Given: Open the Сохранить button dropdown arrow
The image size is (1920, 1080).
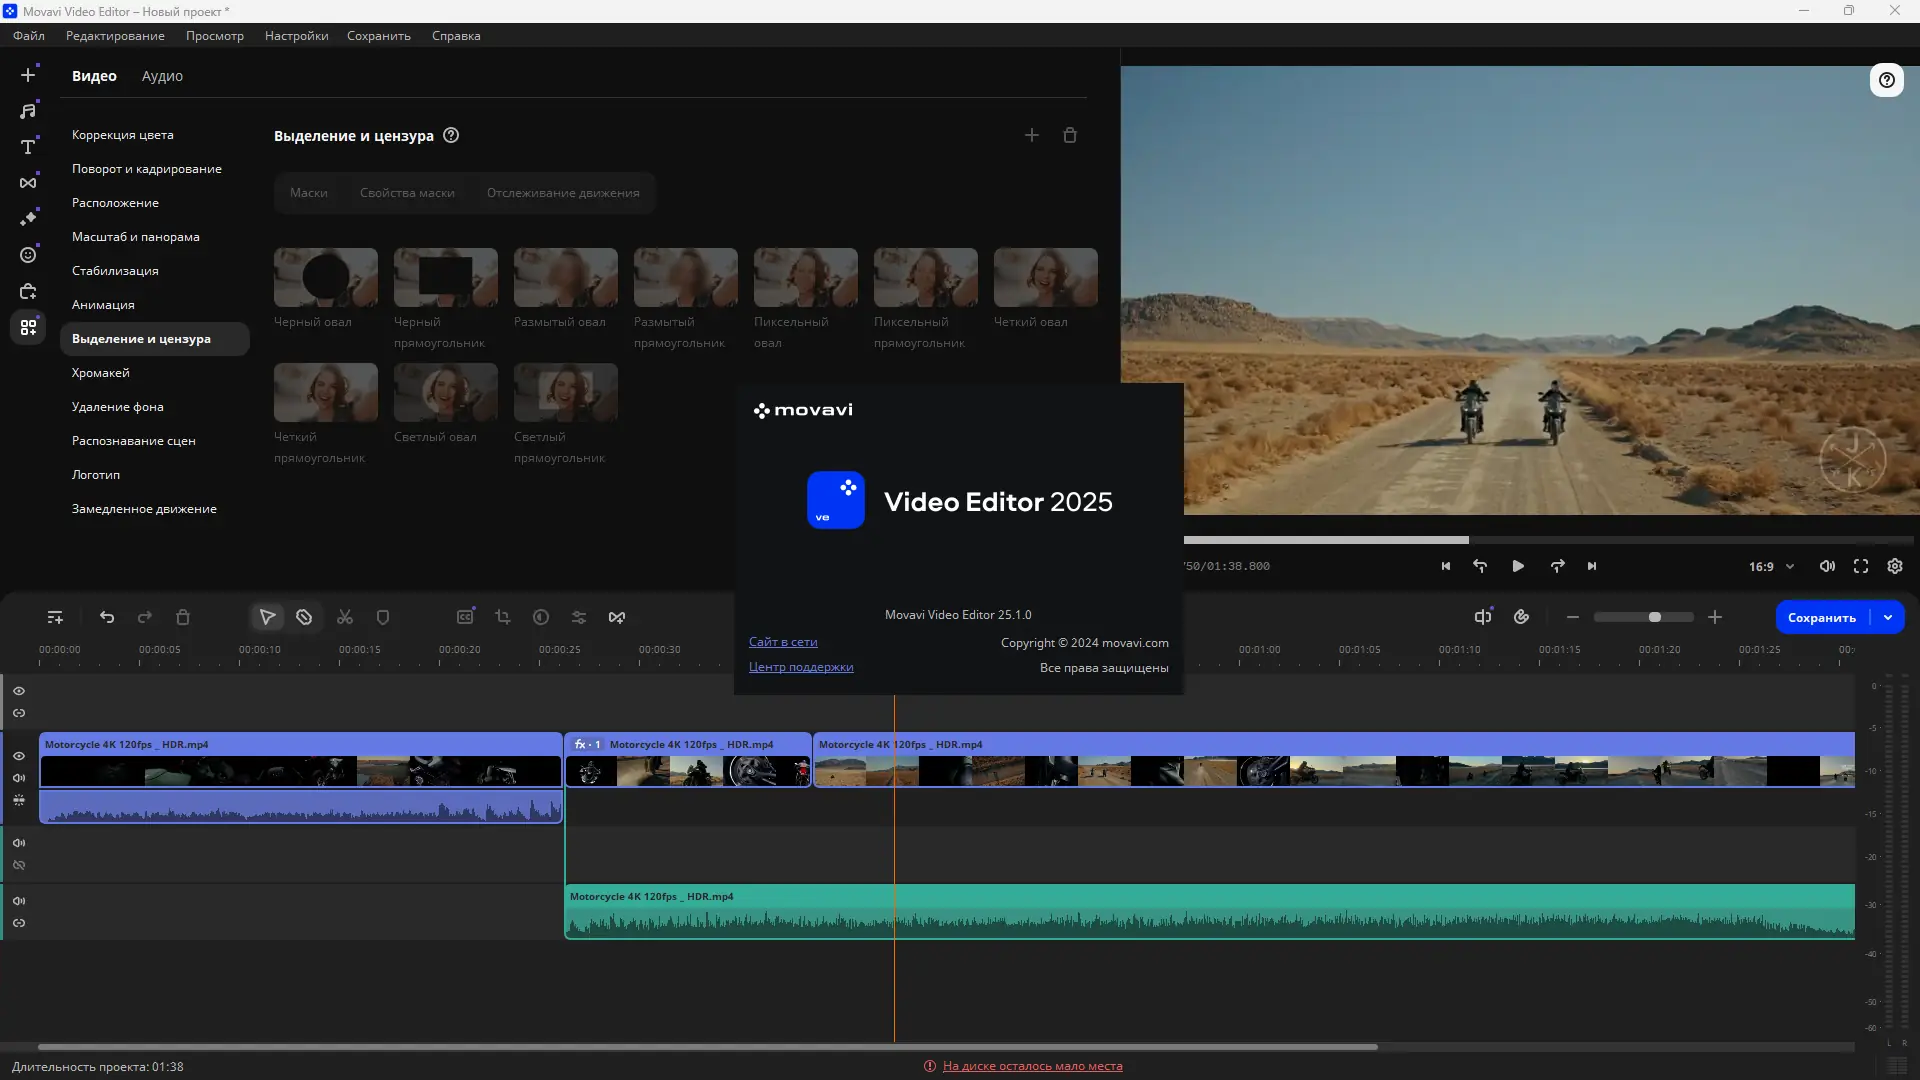Looking at the screenshot, I should (x=1888, y=618).
